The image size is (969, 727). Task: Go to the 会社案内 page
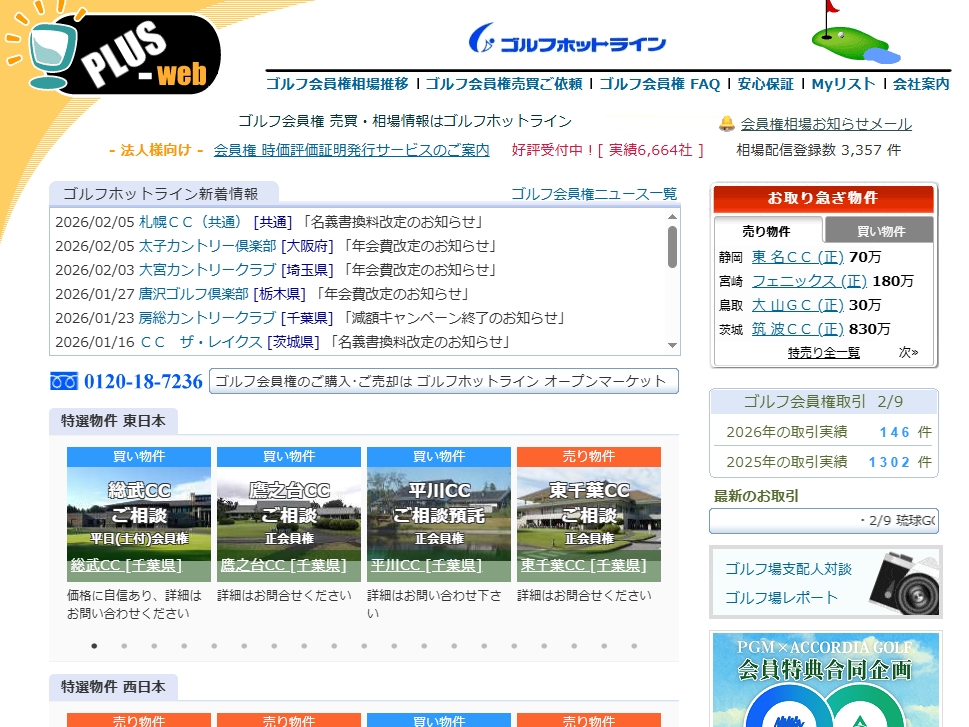921,84
